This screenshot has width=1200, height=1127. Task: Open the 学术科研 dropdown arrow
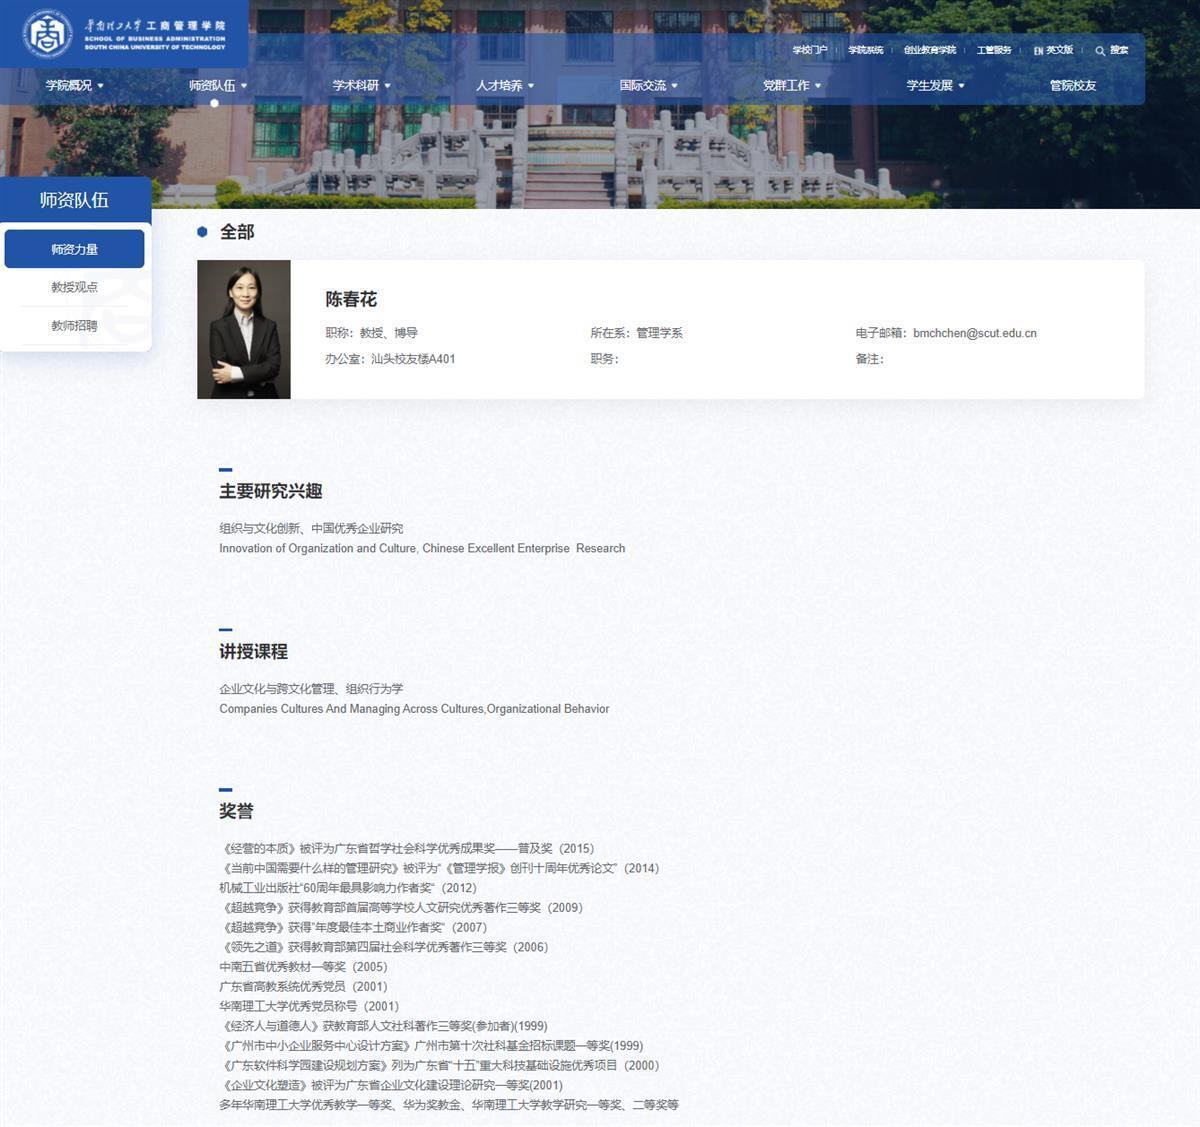click(388, 86)
